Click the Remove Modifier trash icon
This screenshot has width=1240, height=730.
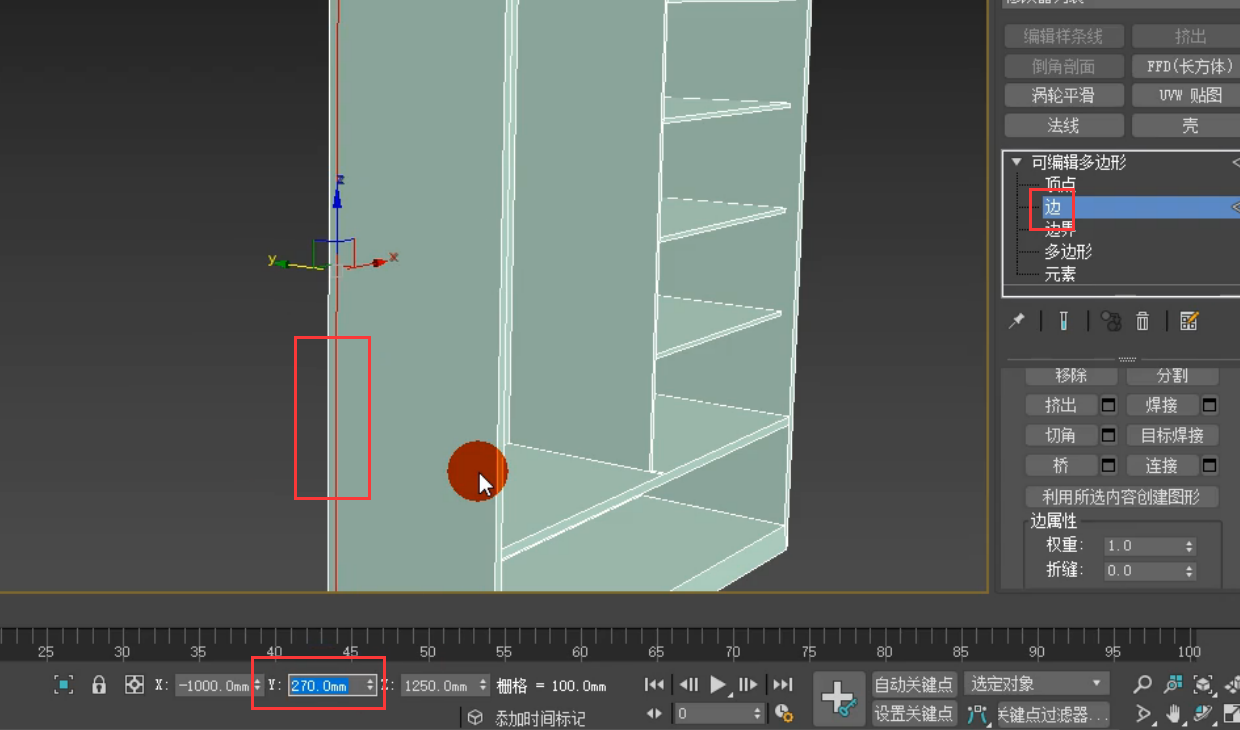point(1140,320)
